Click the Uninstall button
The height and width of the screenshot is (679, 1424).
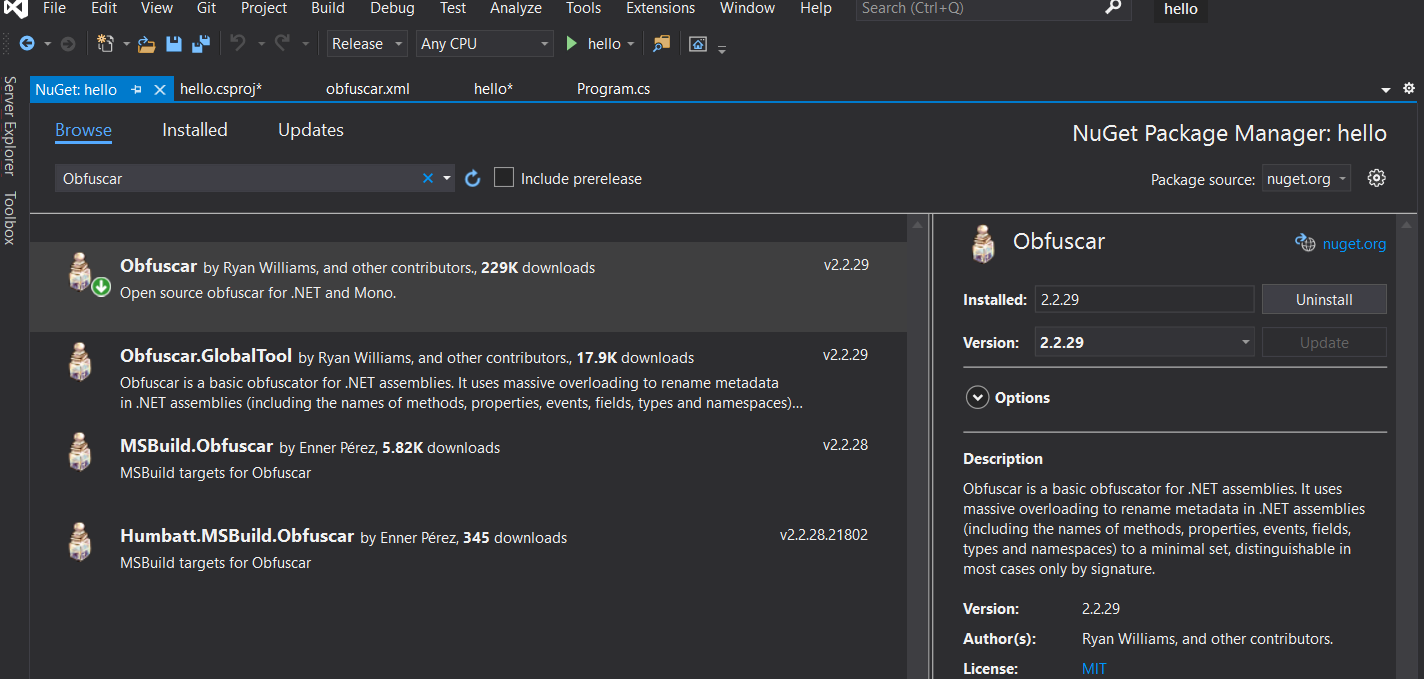[x=1324, y=299]
